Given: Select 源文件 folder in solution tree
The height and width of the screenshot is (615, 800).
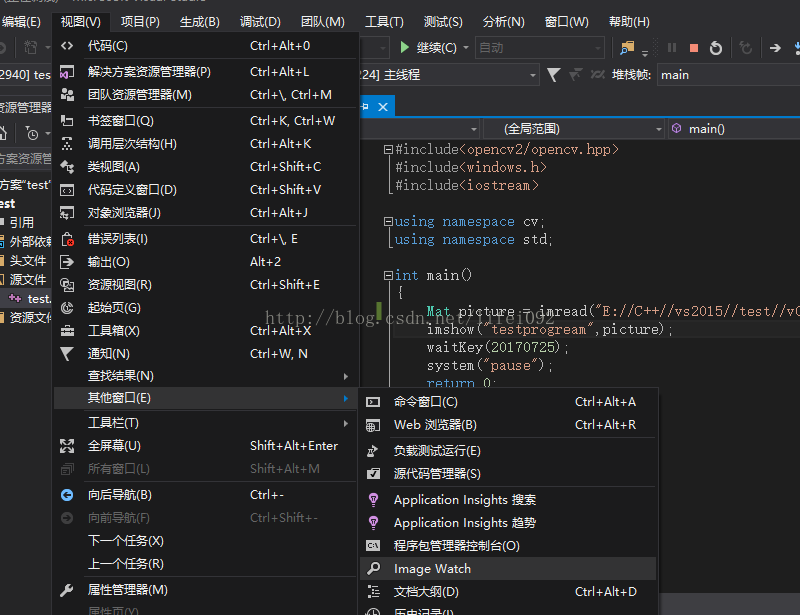Looking at the screenshot, I should tap(28, 280).
